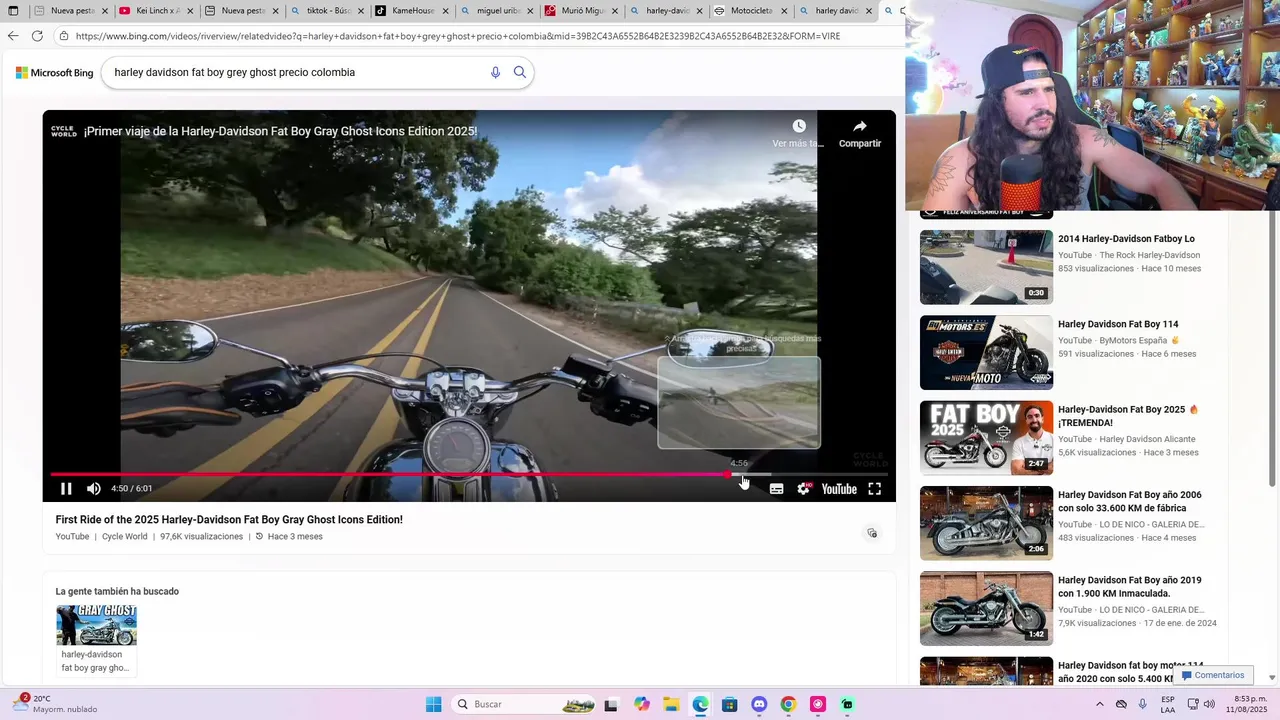Open Discord from the taskbar
This screenshot has height=720, width=1280.
click(759, 704)
